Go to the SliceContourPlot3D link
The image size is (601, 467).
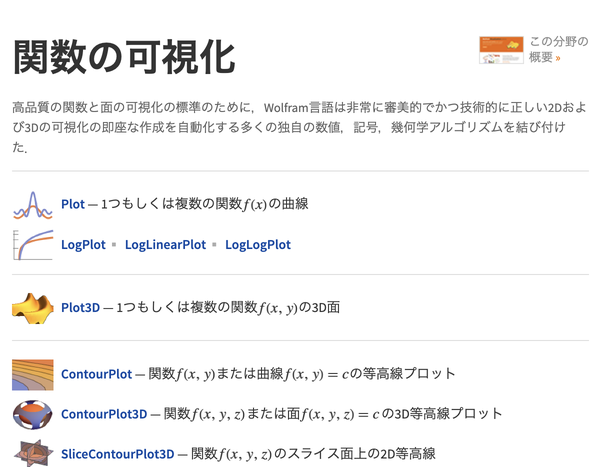point(118,453)
